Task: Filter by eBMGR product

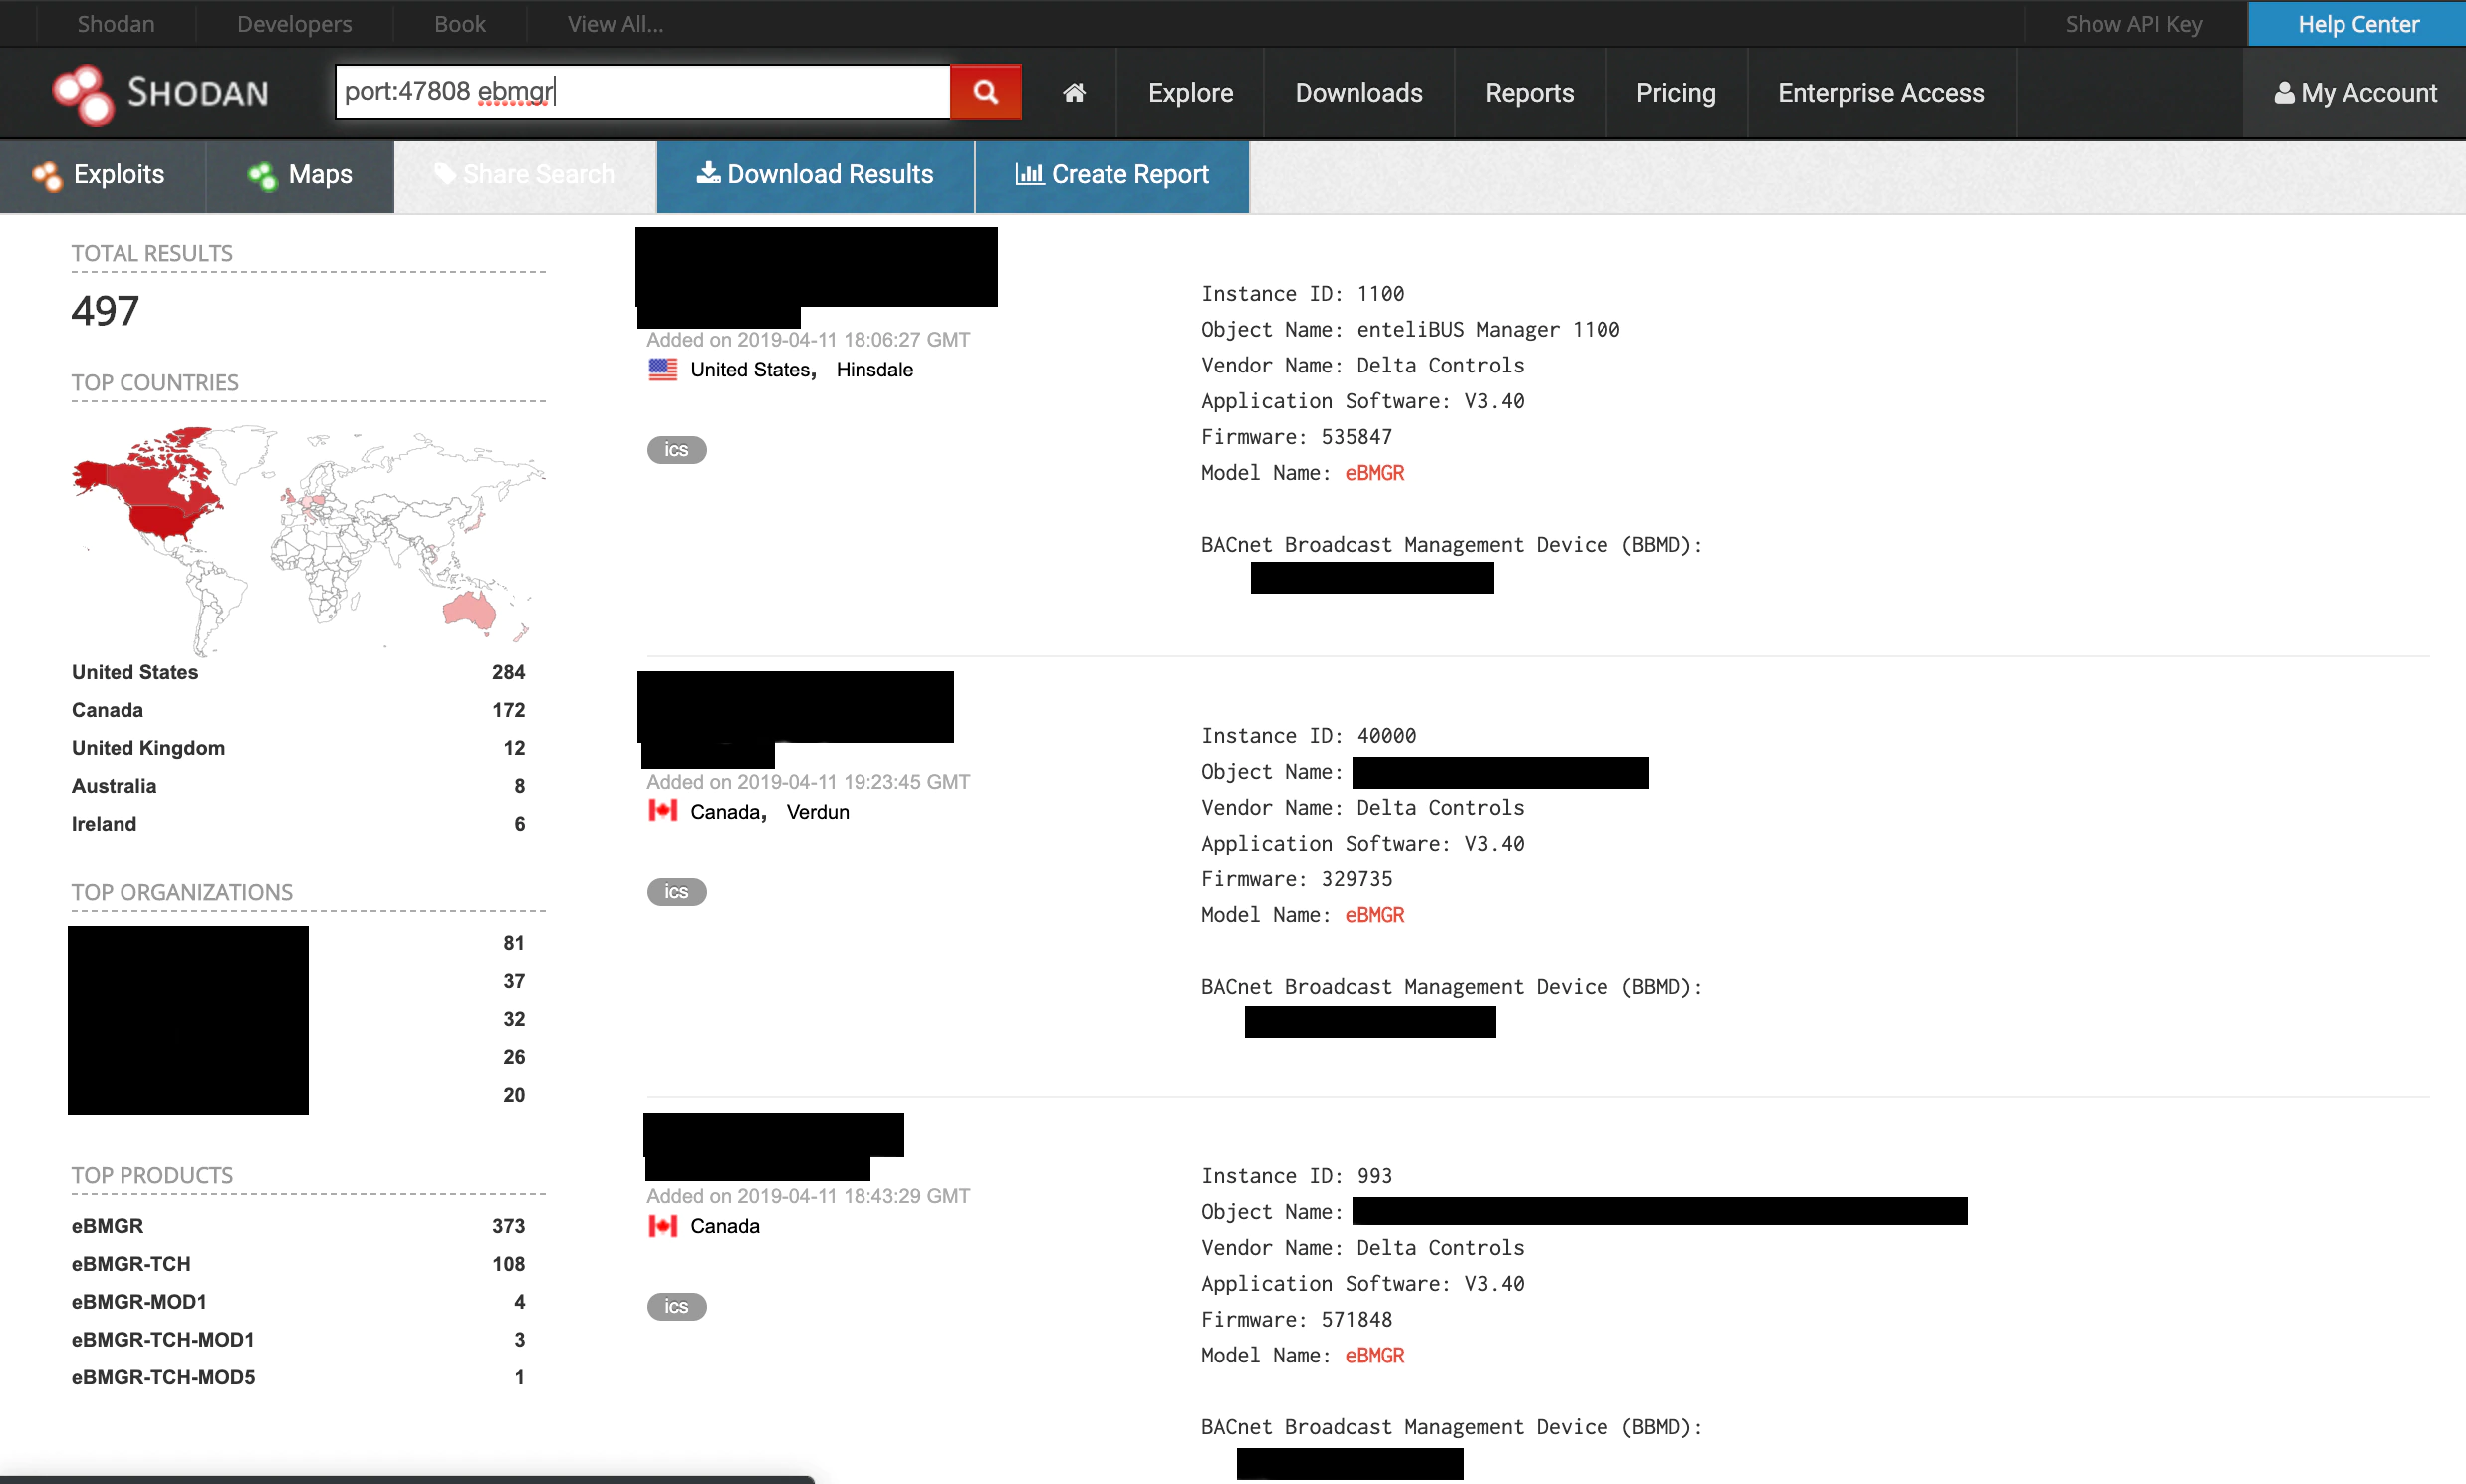Action: coord(107,1226)
